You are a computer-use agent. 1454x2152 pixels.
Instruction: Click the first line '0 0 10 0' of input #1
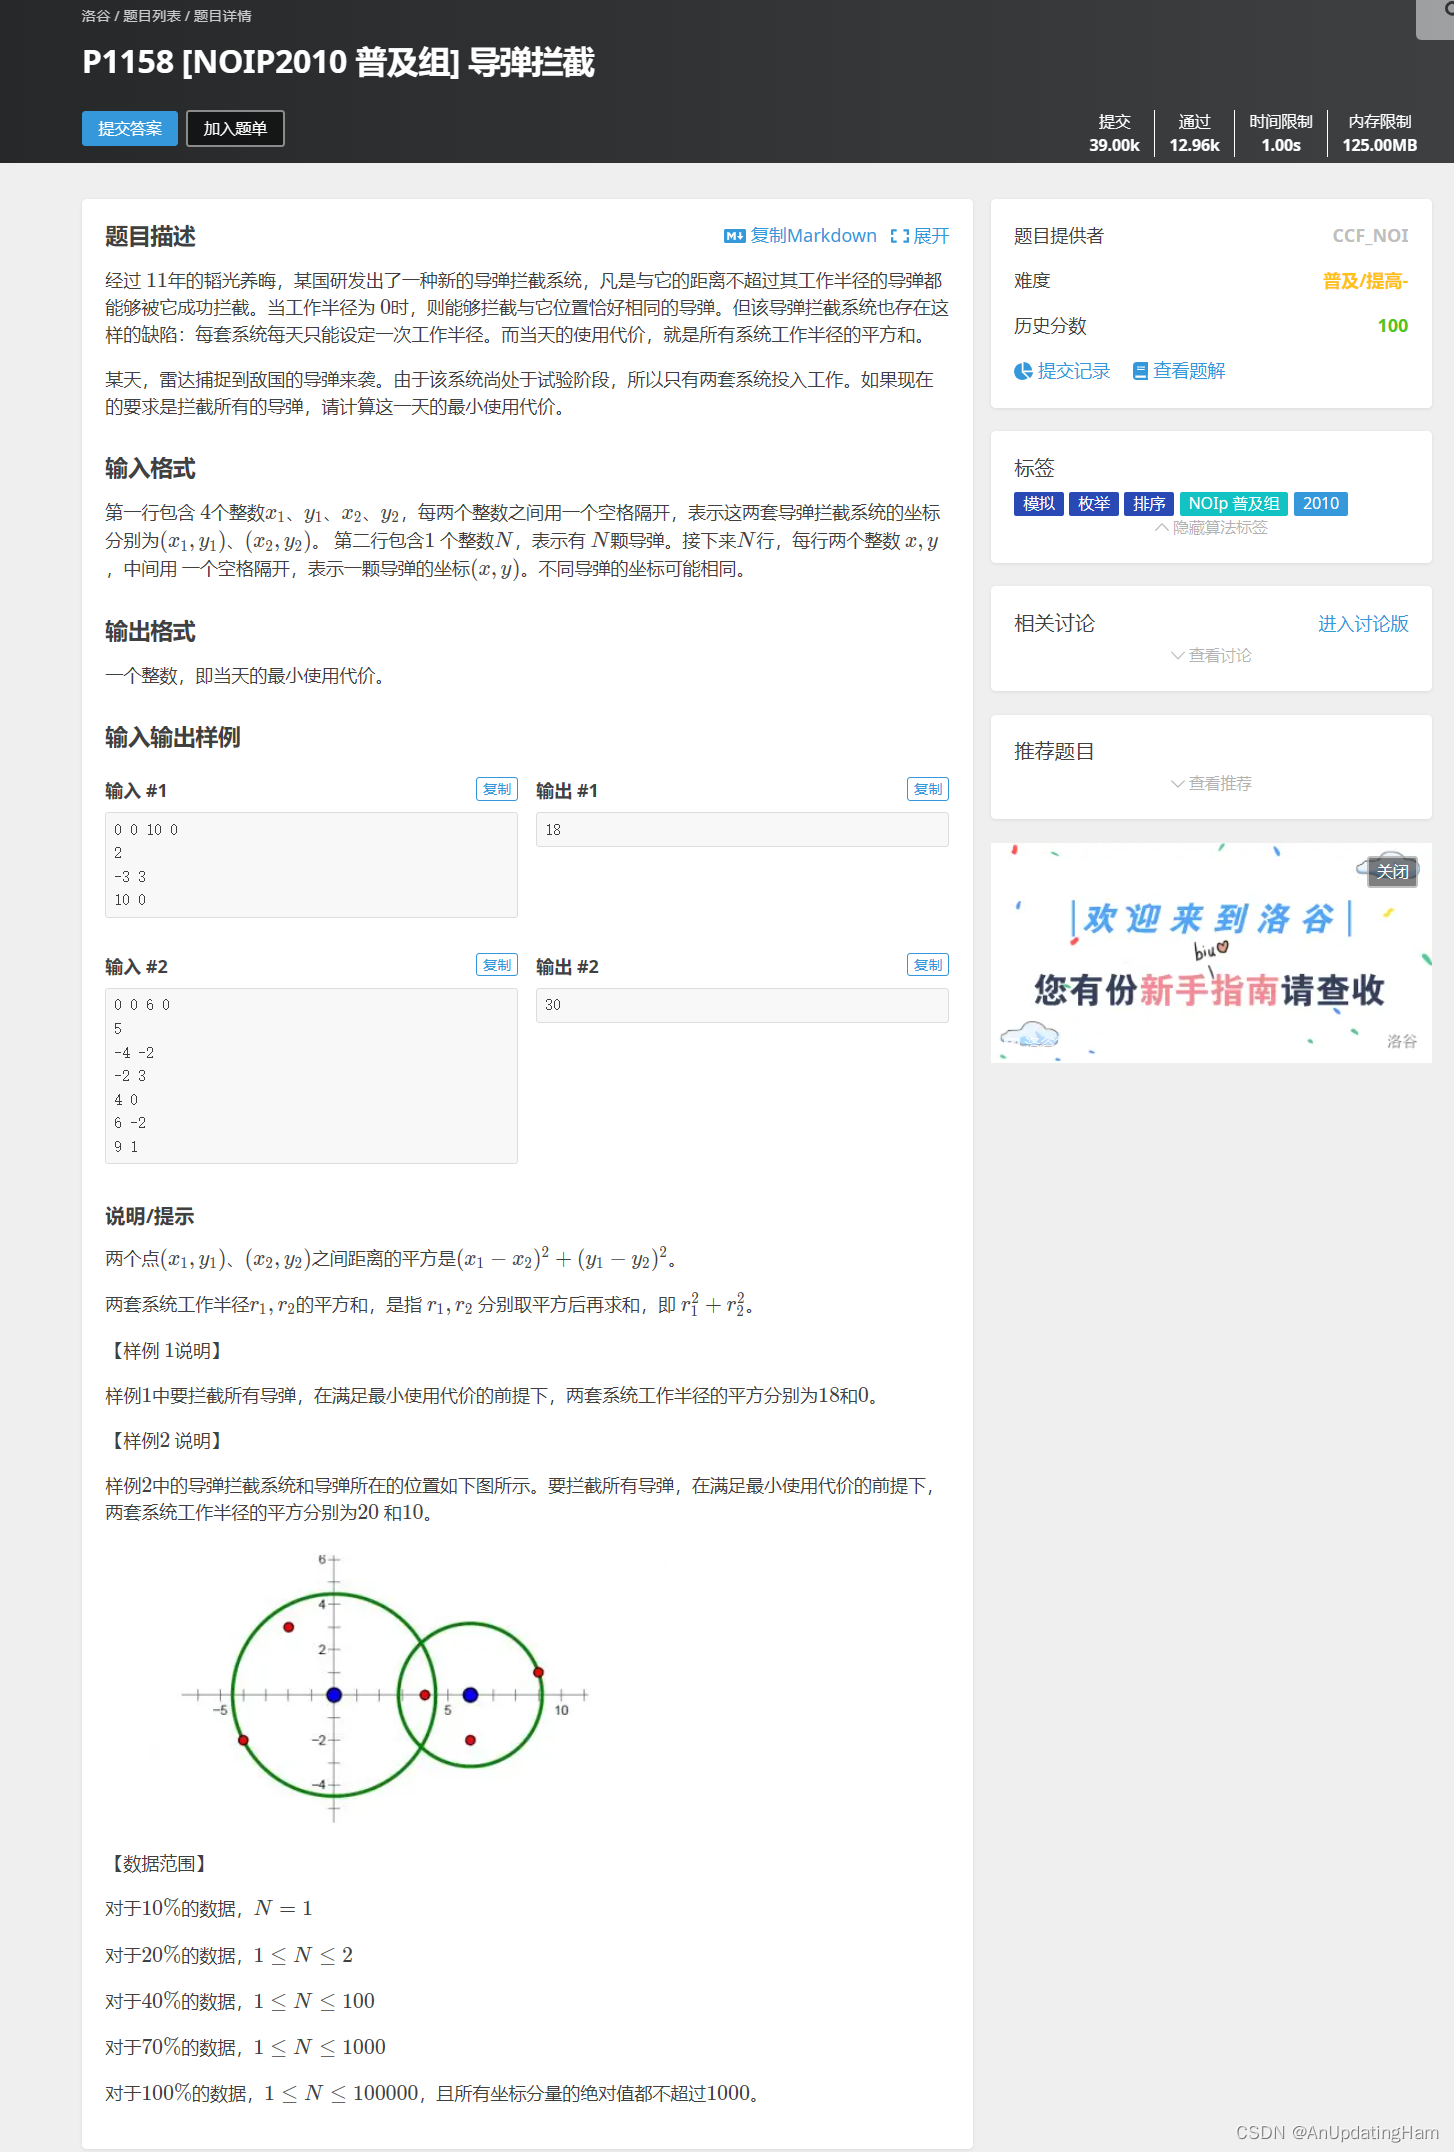(146, 830)
